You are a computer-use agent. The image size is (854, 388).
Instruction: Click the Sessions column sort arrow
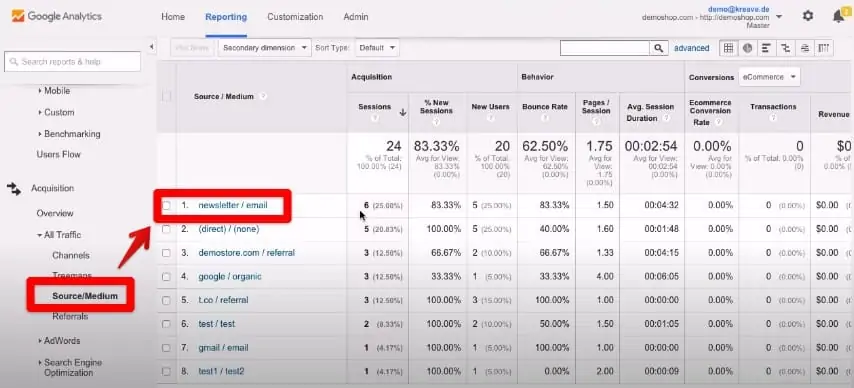click(402, 112)
